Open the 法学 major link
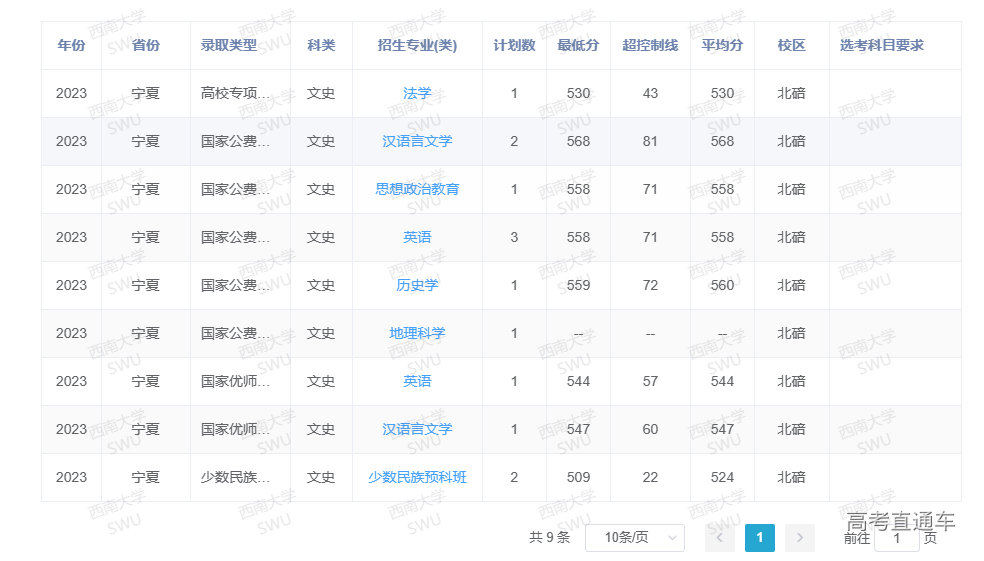 (417, 93)
